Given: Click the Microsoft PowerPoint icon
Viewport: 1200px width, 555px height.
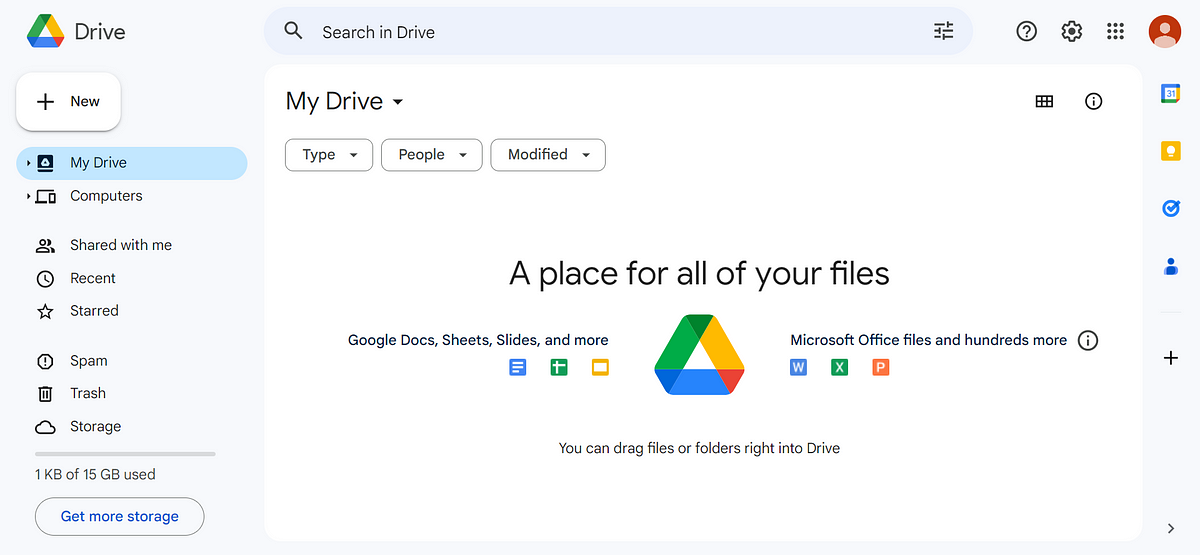Looking at the screenshot, I should tap(881, 367).
